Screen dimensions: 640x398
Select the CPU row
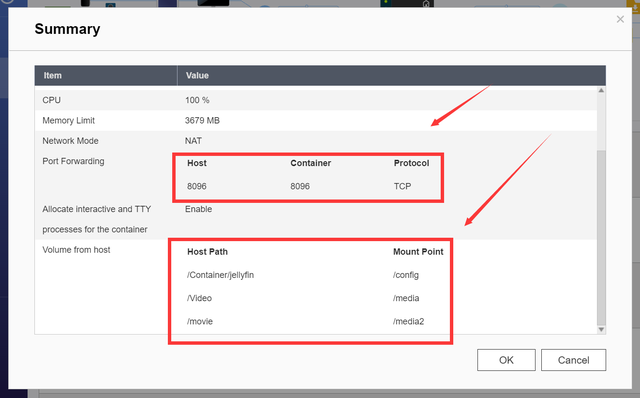point(316,100)
